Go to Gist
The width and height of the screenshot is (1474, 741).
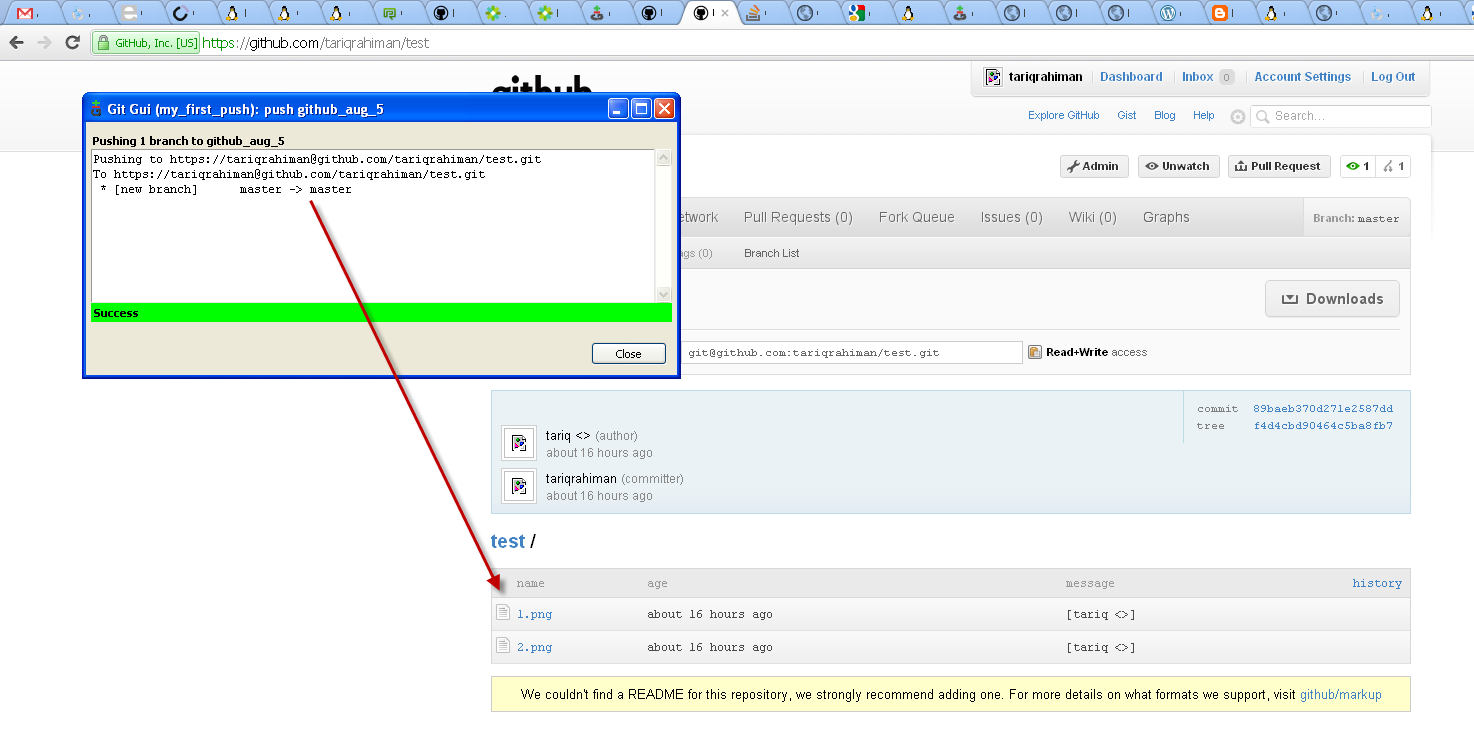point(1127,115)
